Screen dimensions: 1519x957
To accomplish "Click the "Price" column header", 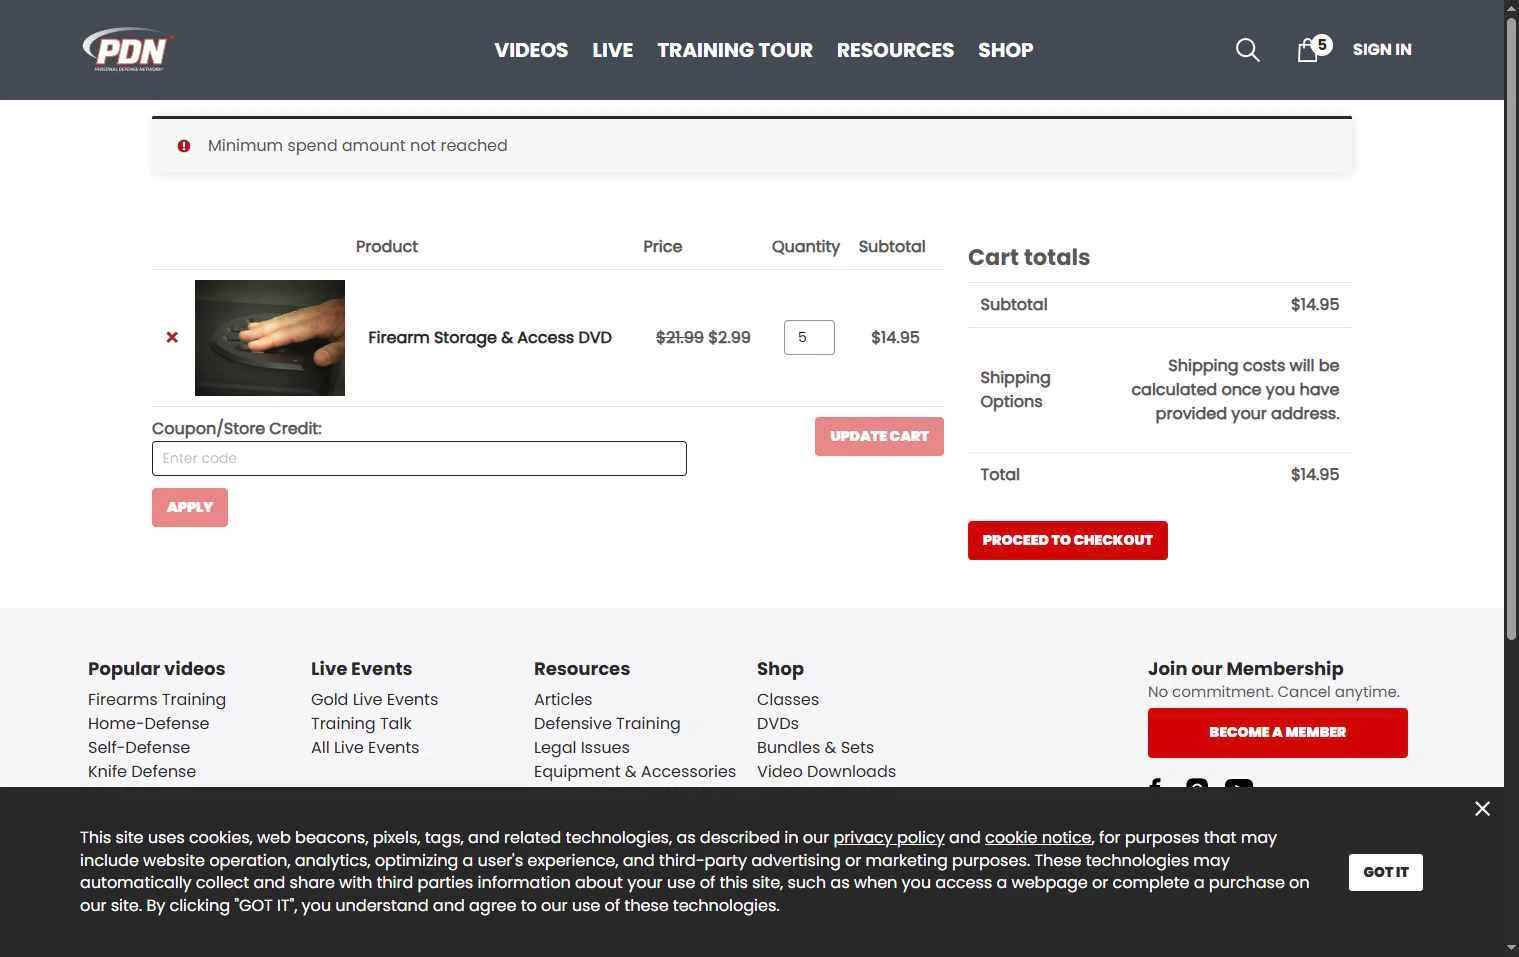I will click(662, 247).
